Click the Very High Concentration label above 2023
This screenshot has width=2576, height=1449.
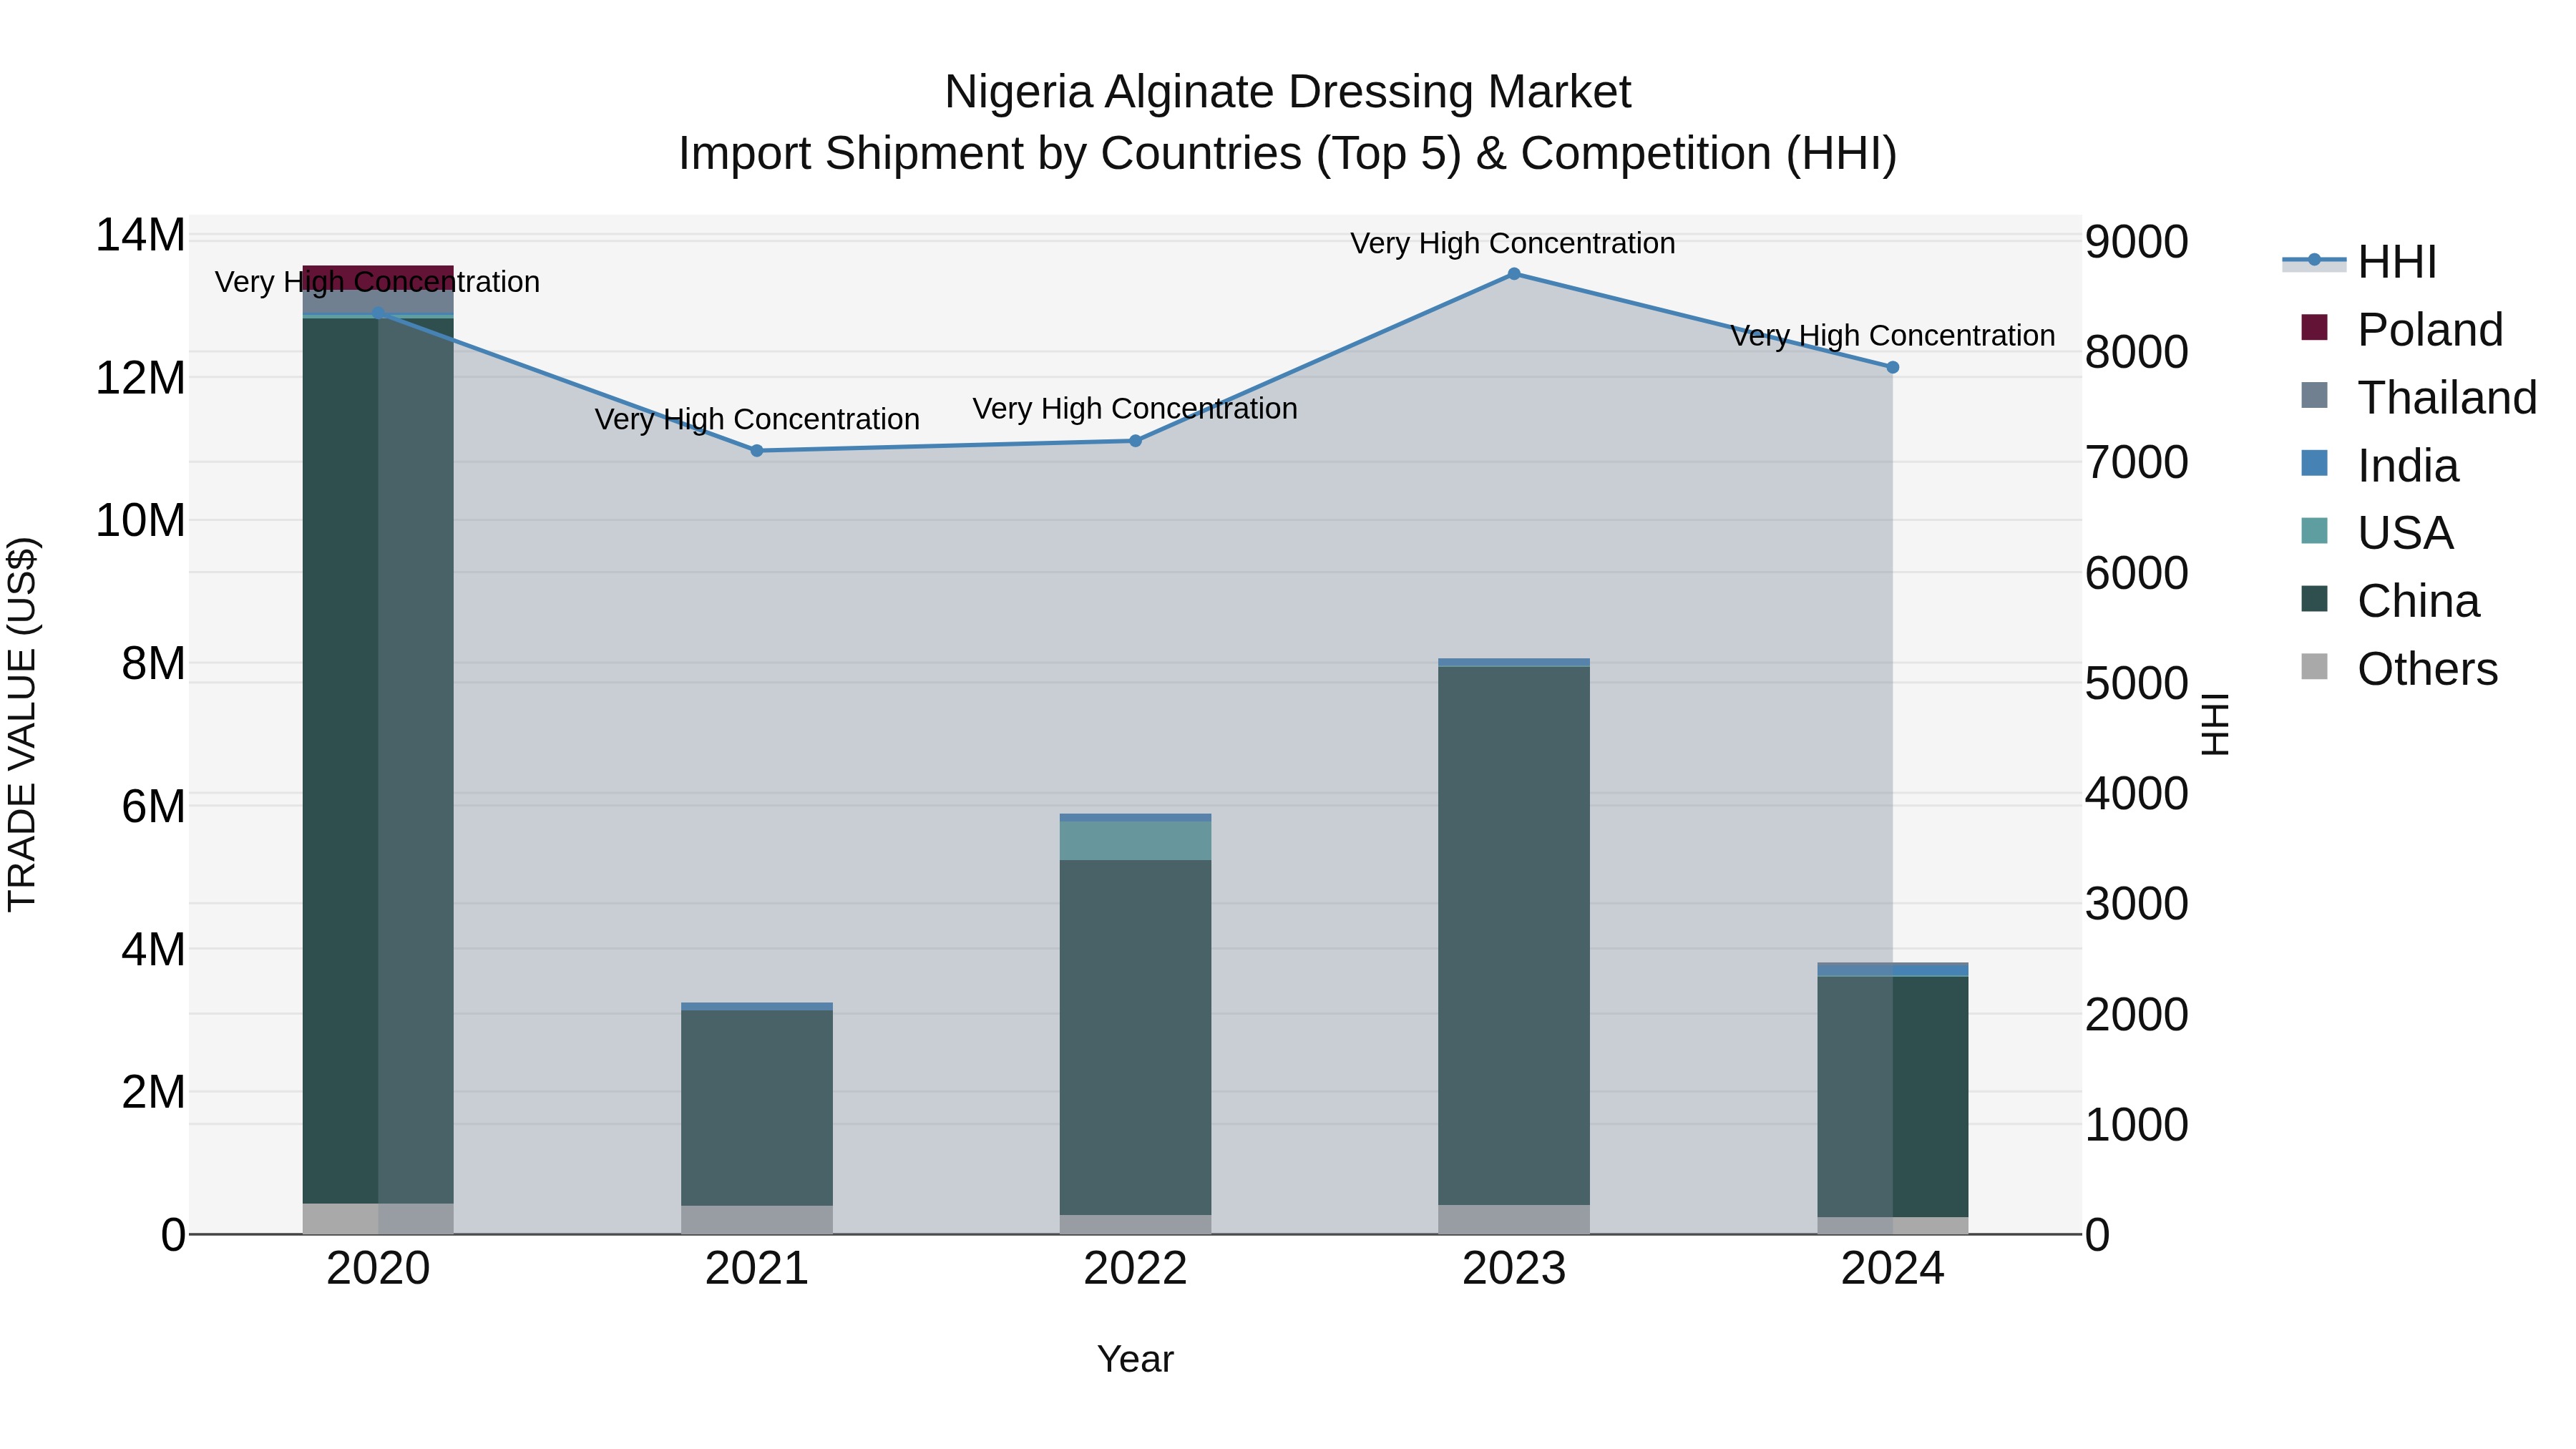point(1513,243)
